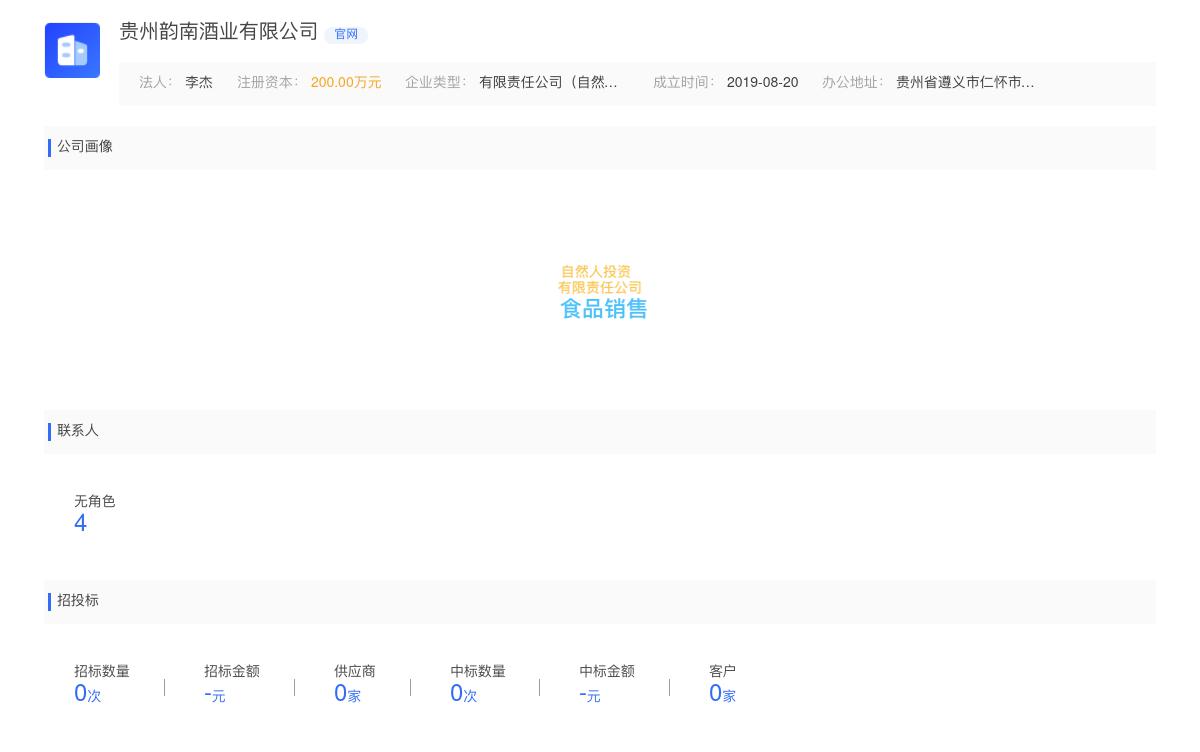
Task: Click the 企业类型: field label
Action: [436, 83]
